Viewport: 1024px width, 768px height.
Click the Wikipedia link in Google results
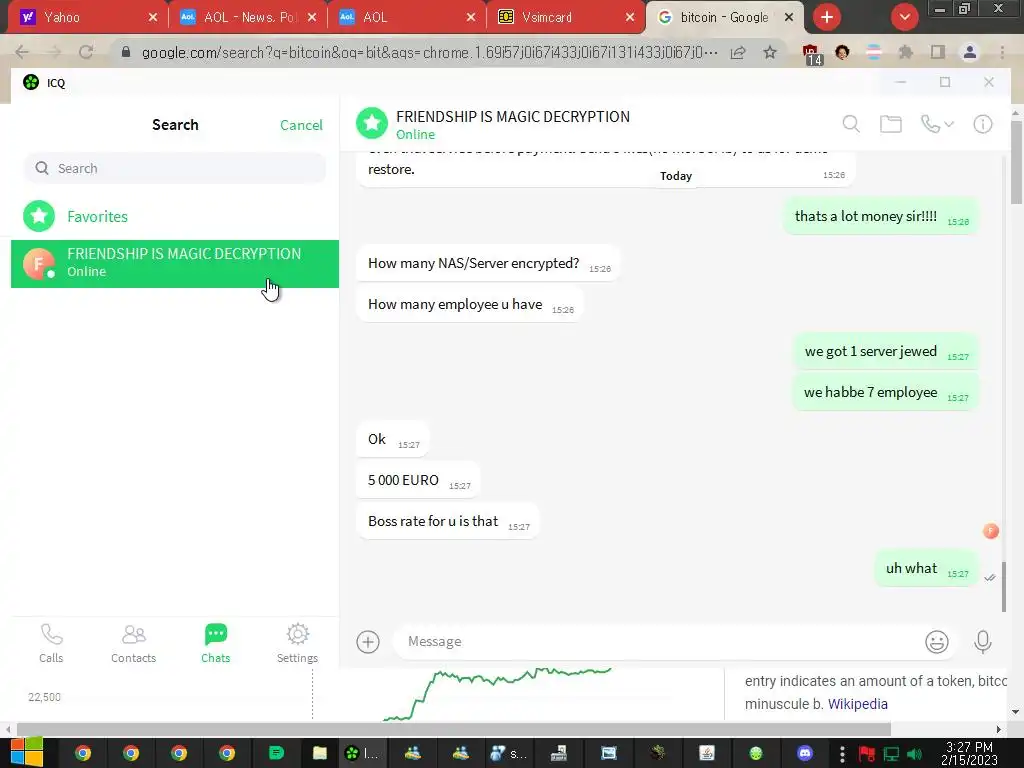pyautogui.click(x=857, y=704)
